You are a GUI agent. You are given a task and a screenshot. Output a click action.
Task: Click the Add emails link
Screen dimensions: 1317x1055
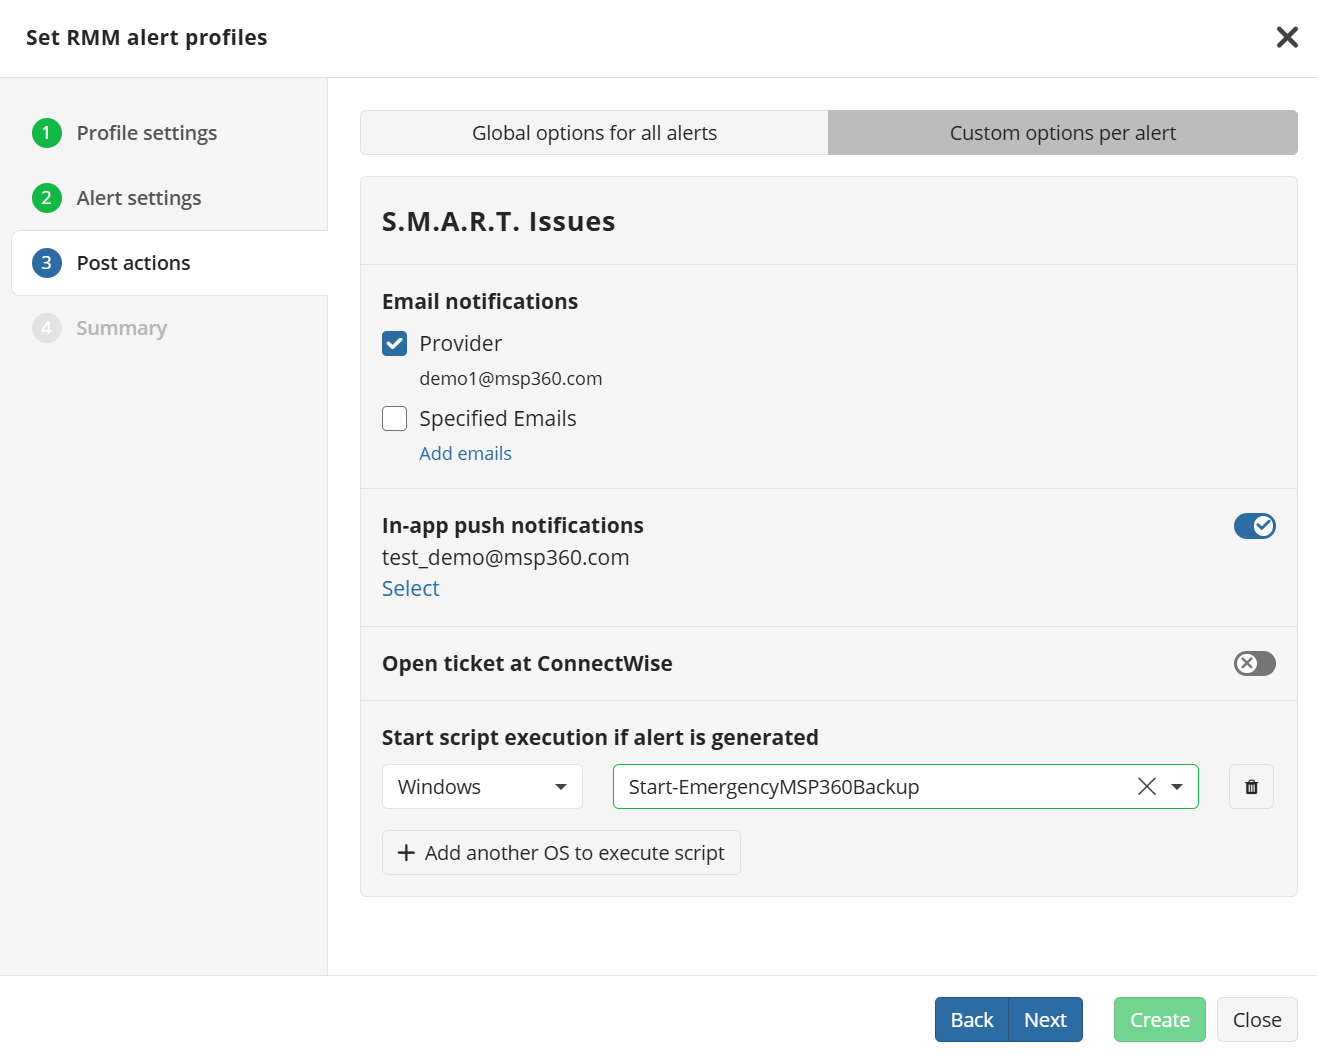[465, 454]
